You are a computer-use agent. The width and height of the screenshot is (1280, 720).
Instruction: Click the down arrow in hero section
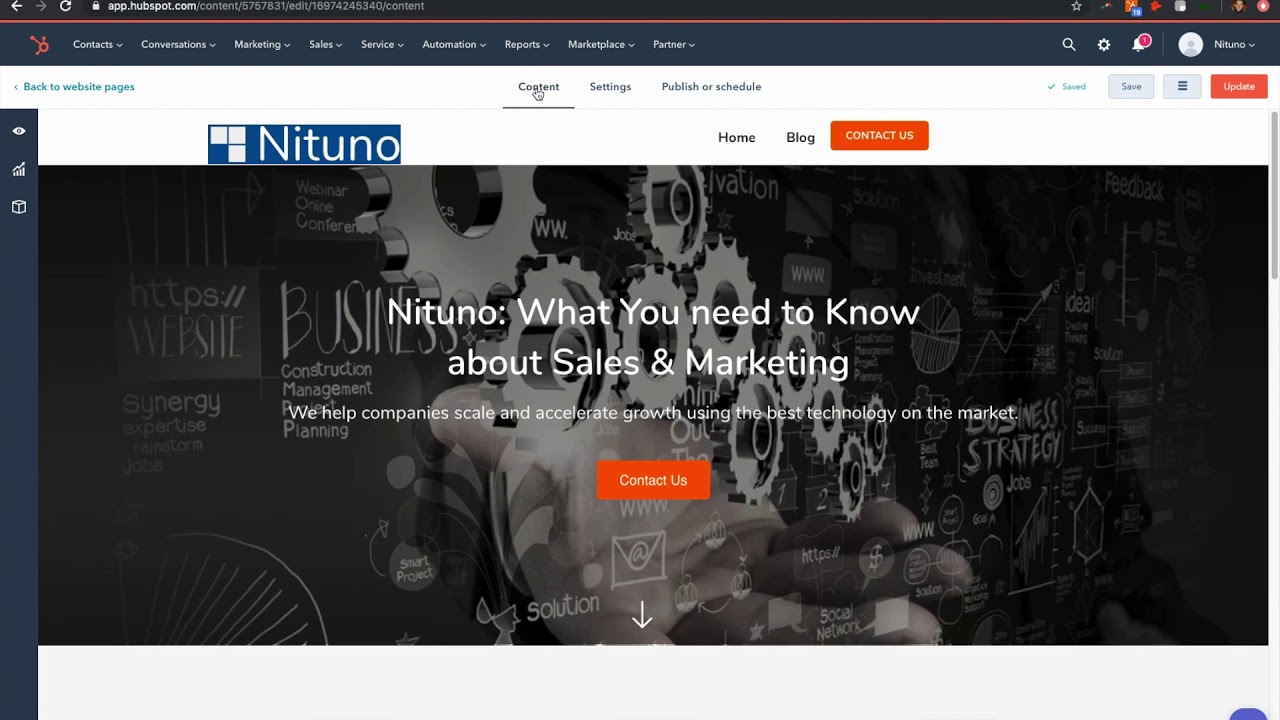click(x=642, y=615)
